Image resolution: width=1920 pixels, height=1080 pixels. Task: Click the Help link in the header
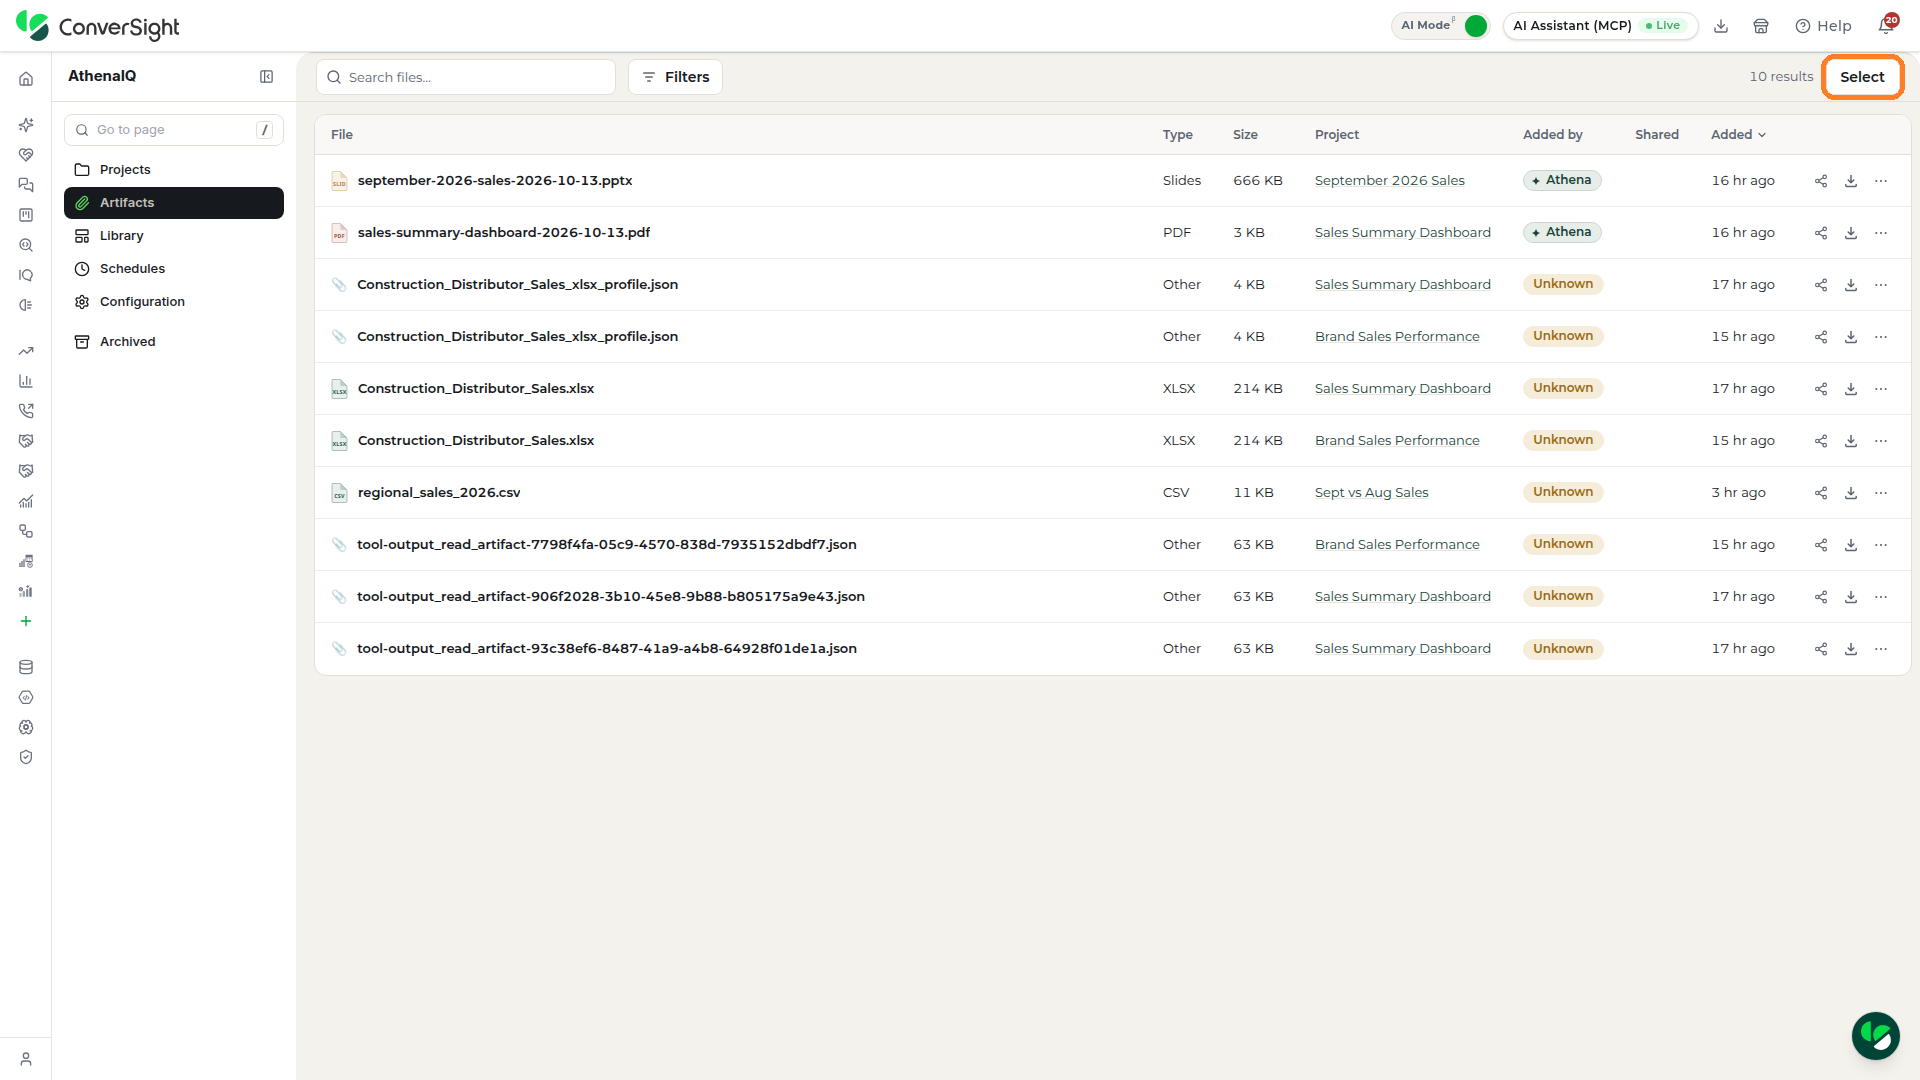(x=1823, y=26)
